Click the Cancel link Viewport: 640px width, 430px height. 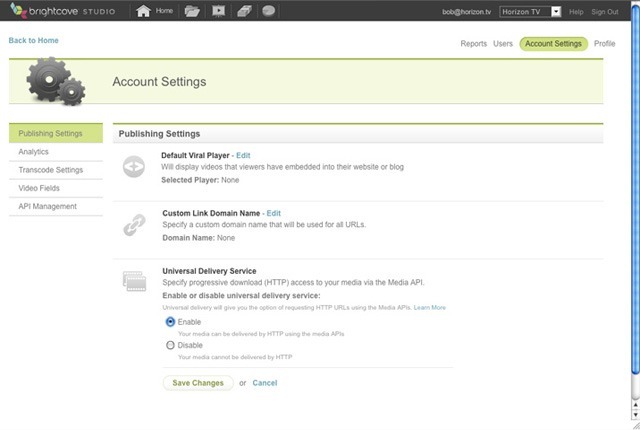point(264,383)
